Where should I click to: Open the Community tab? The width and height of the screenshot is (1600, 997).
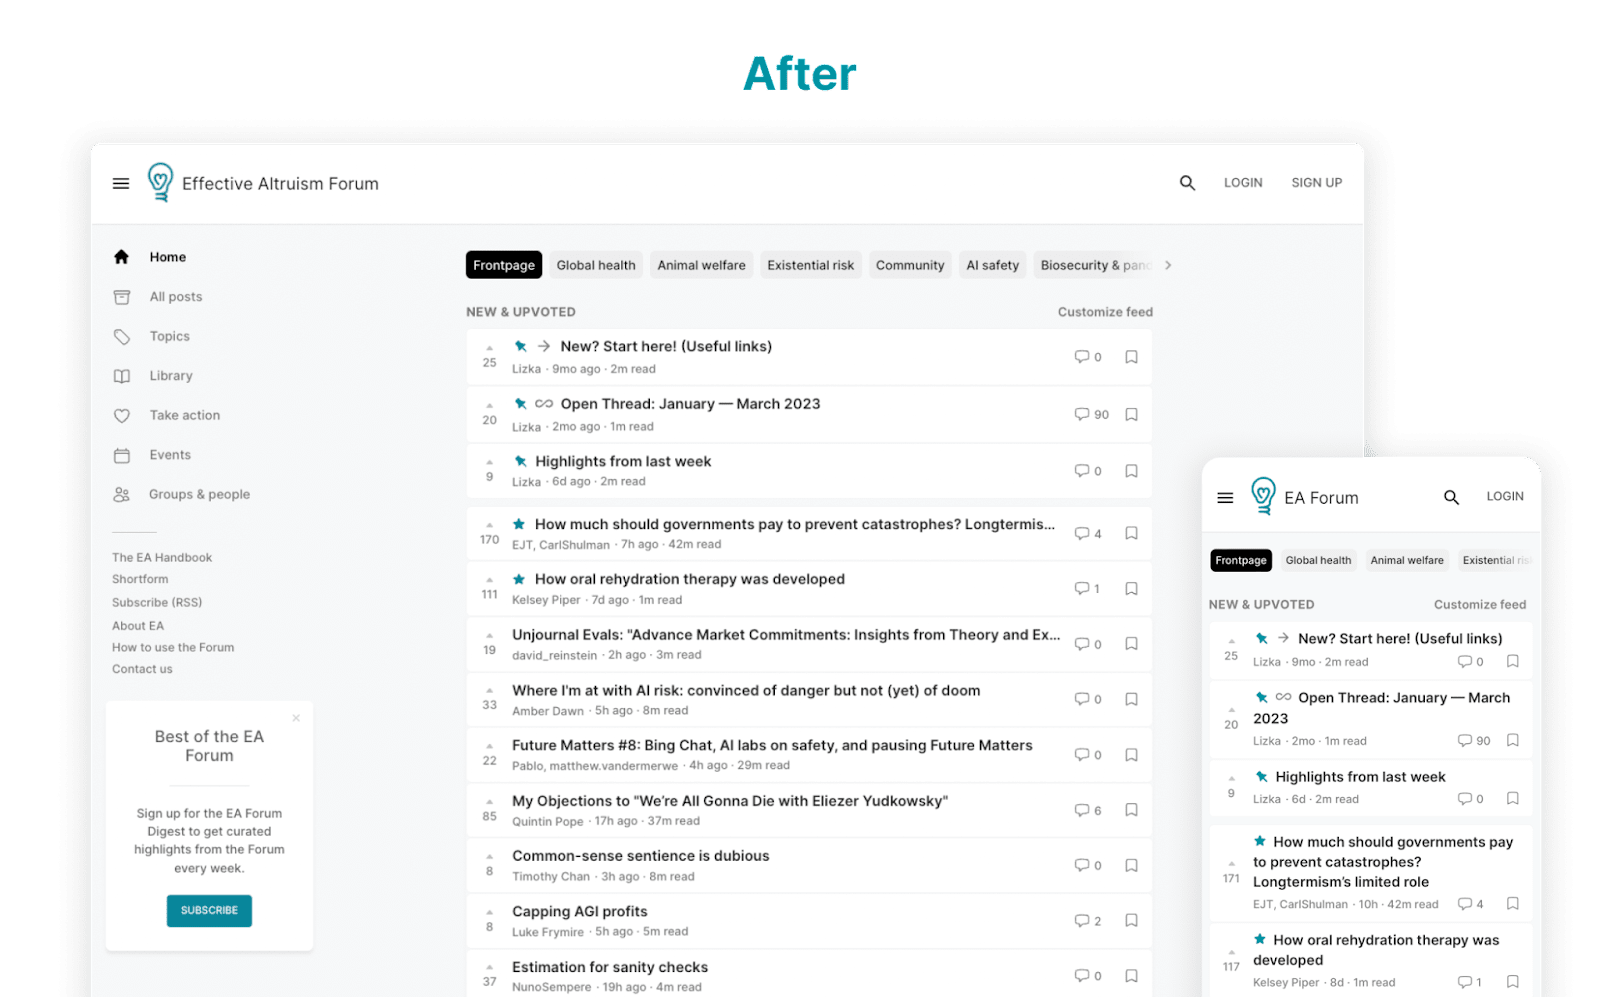coord(910,265)
